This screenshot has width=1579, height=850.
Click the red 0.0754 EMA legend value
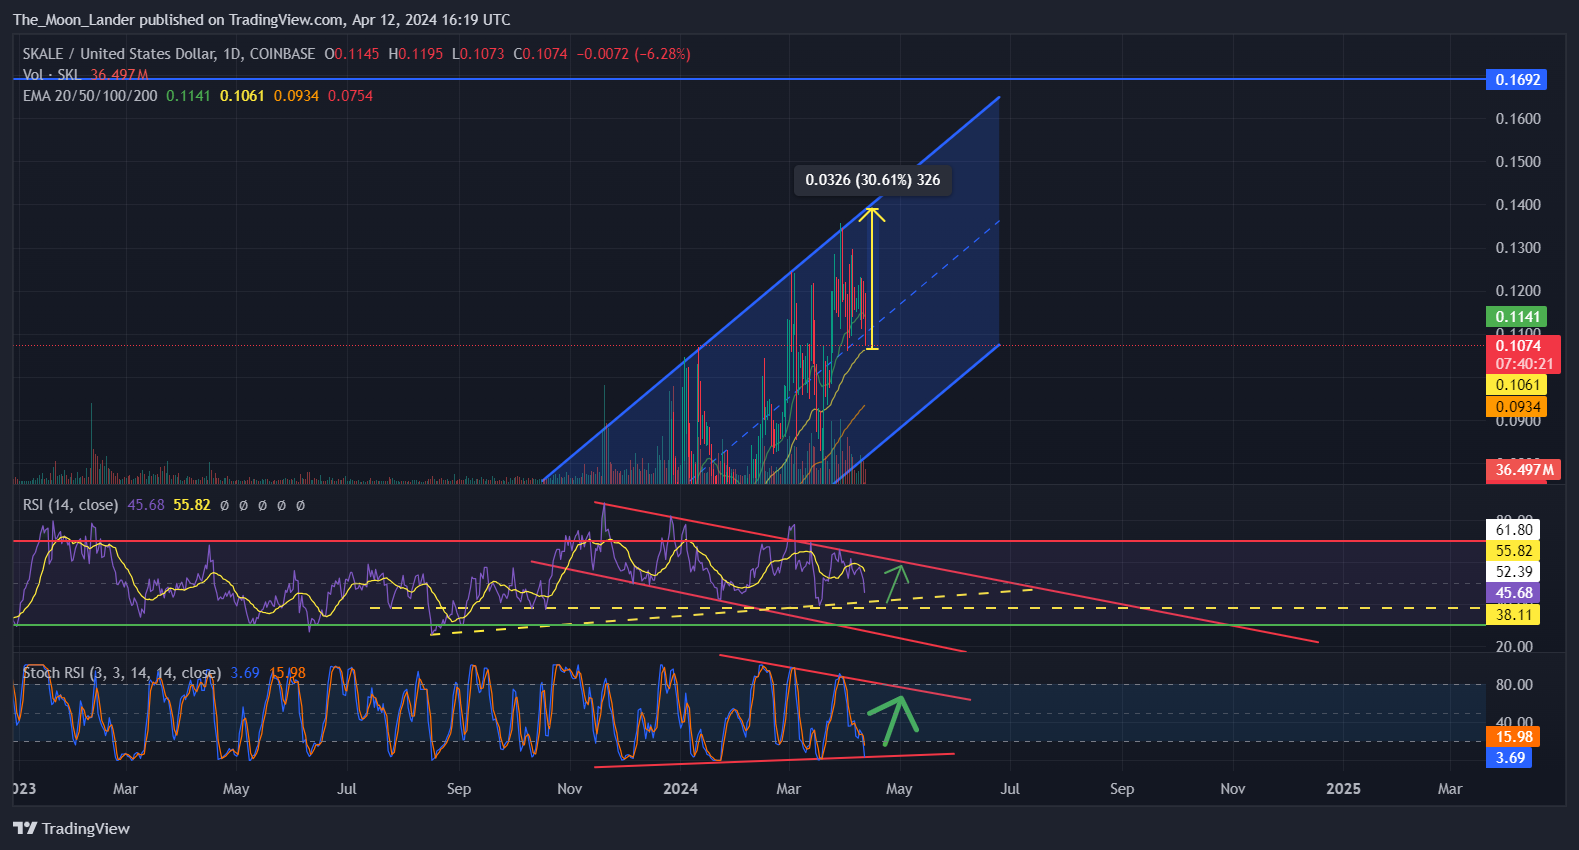tap(350, 96)
